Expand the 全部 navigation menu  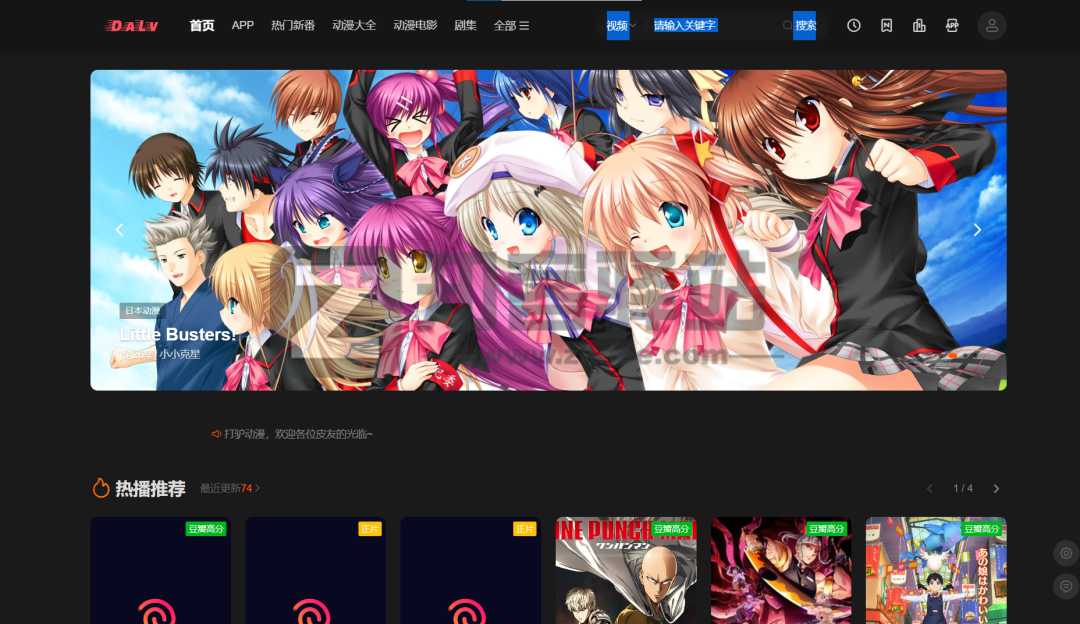511,25
